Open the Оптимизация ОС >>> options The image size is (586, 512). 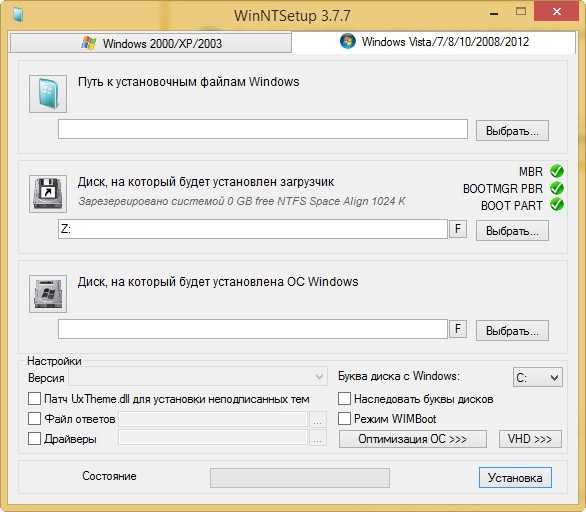pyautogui.click(x=413, y=439)
